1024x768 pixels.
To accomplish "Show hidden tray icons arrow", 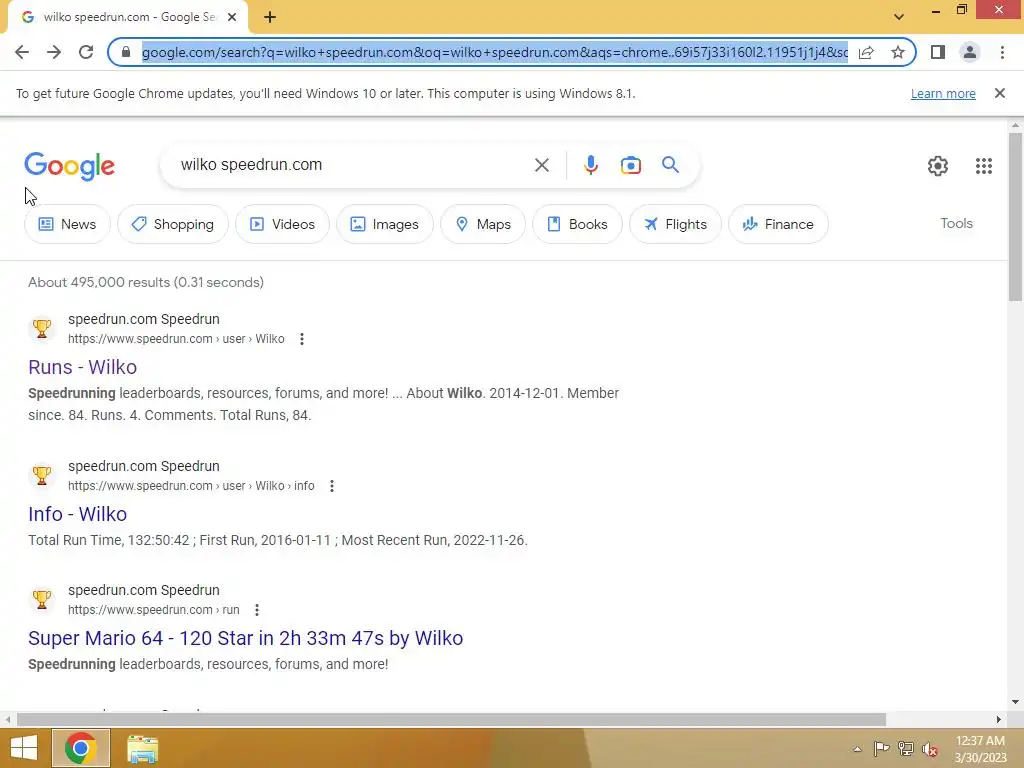I will click(857, 749).
